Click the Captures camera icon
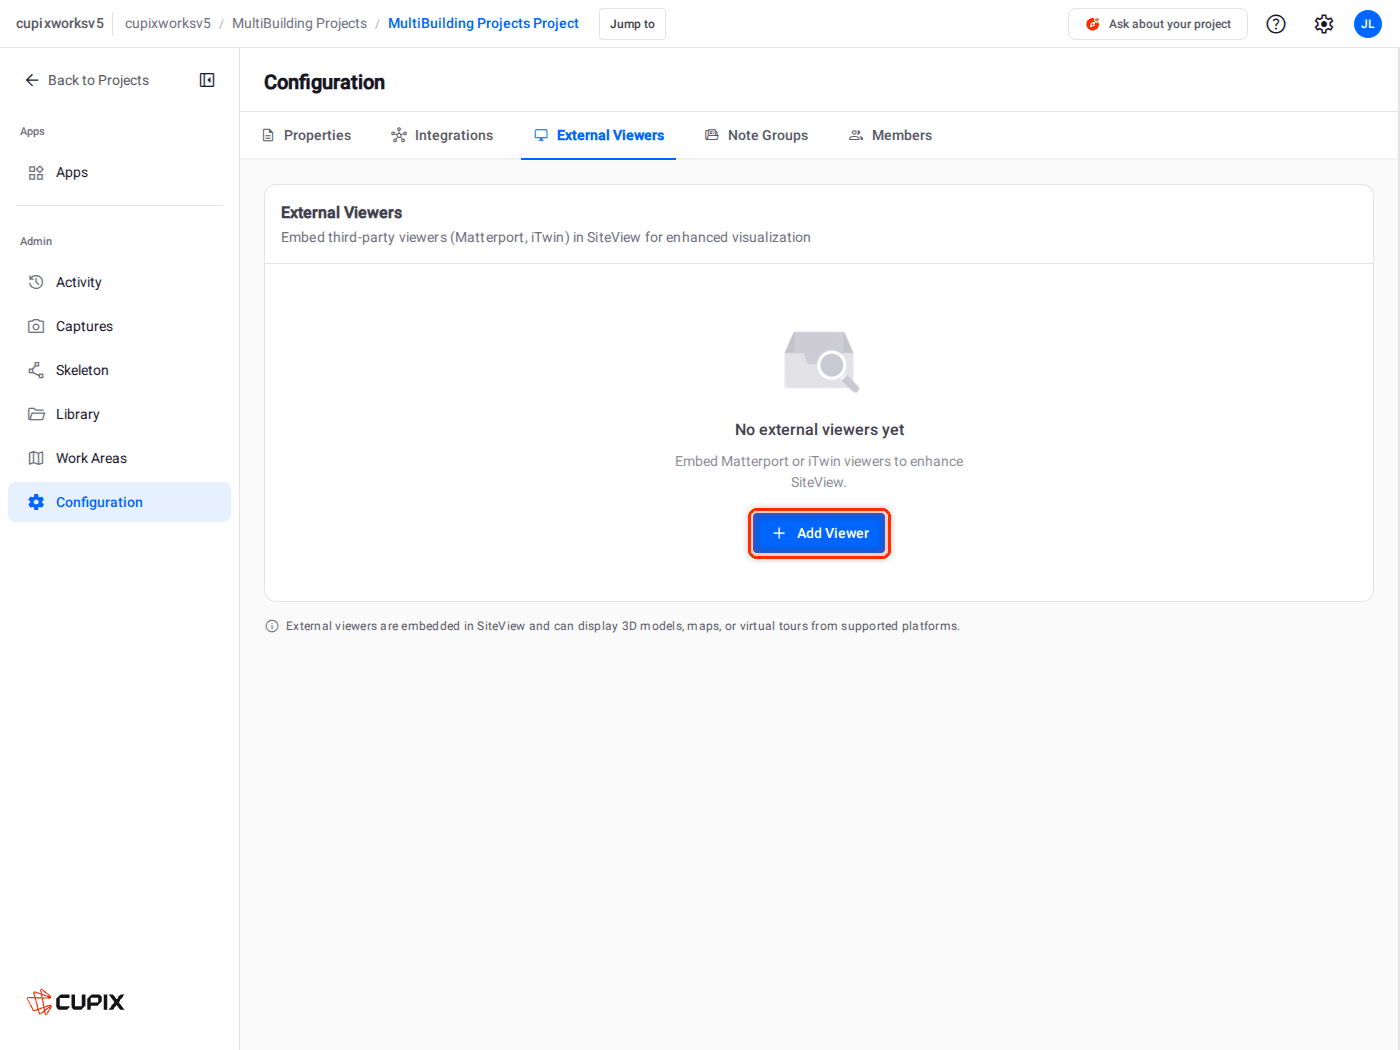Viewport: 1400px width, 1050px height. tap(36, 326)
